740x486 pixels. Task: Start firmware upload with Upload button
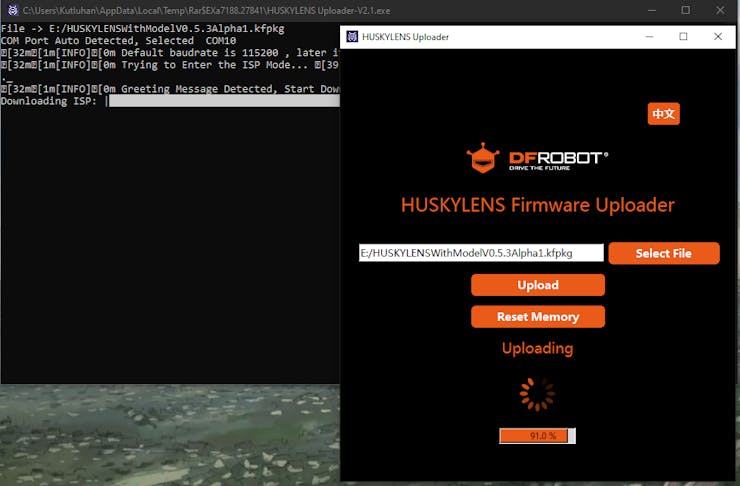(538, 285)
